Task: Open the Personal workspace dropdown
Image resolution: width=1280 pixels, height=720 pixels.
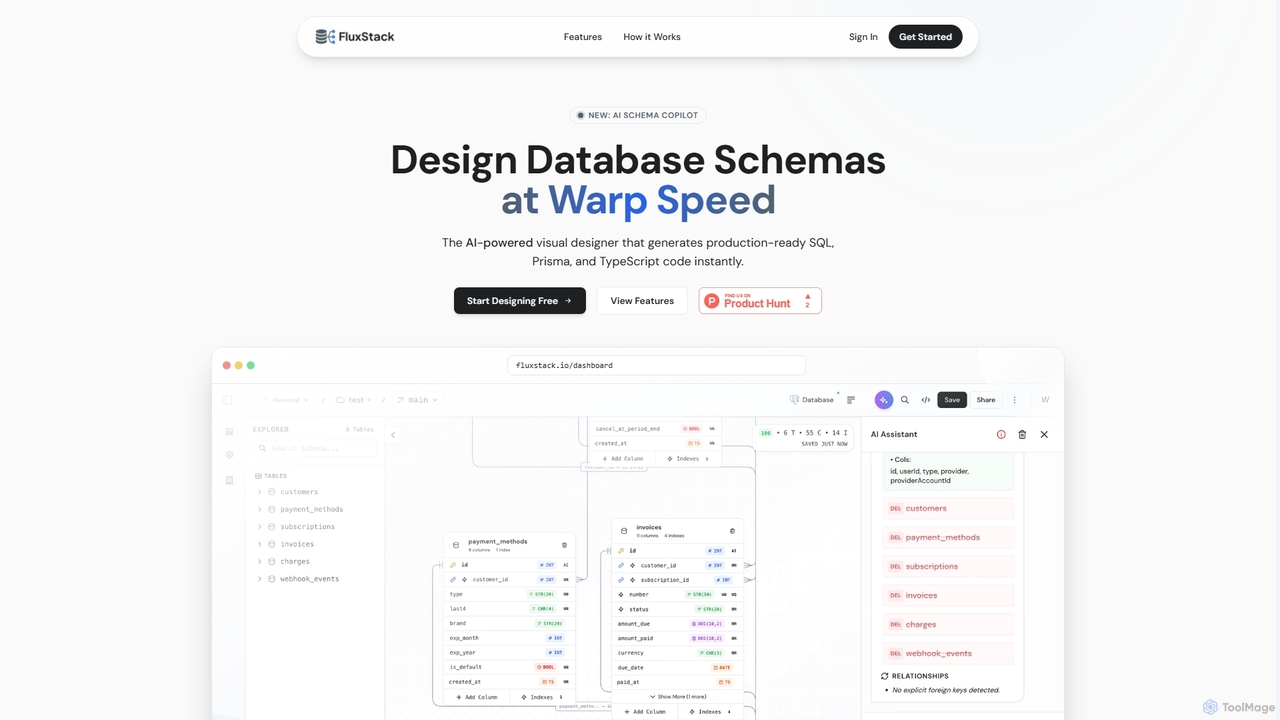Action: point(286,400)
